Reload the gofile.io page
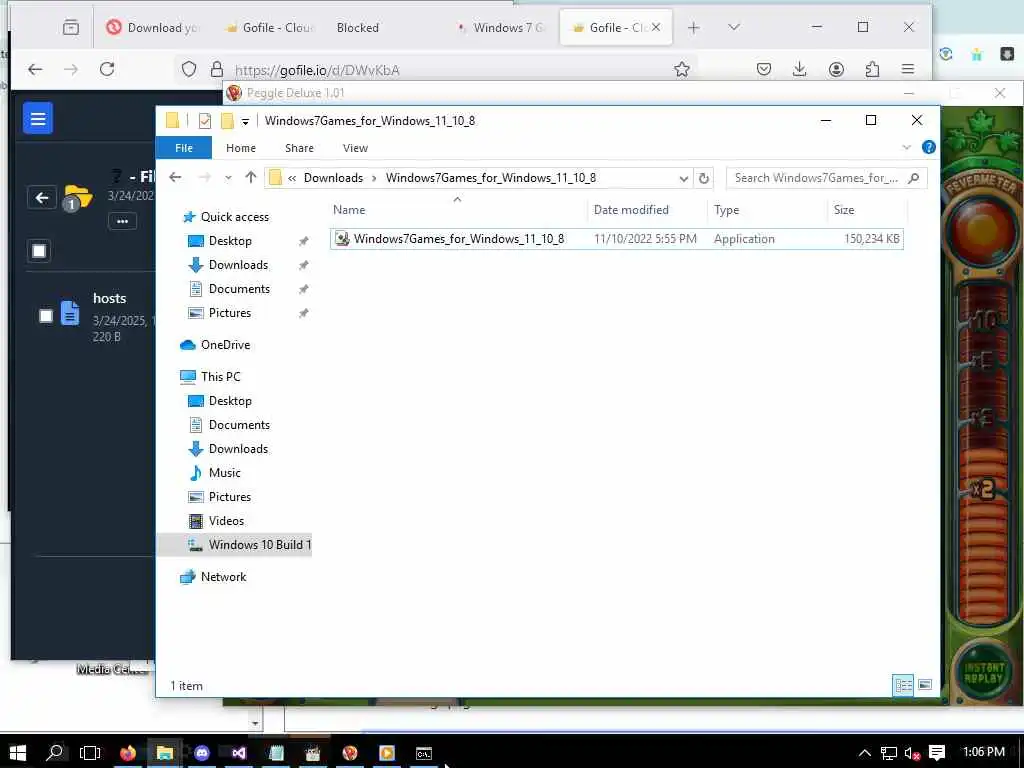Viewport: 1024px width, 768px height. tap(107, 69)
